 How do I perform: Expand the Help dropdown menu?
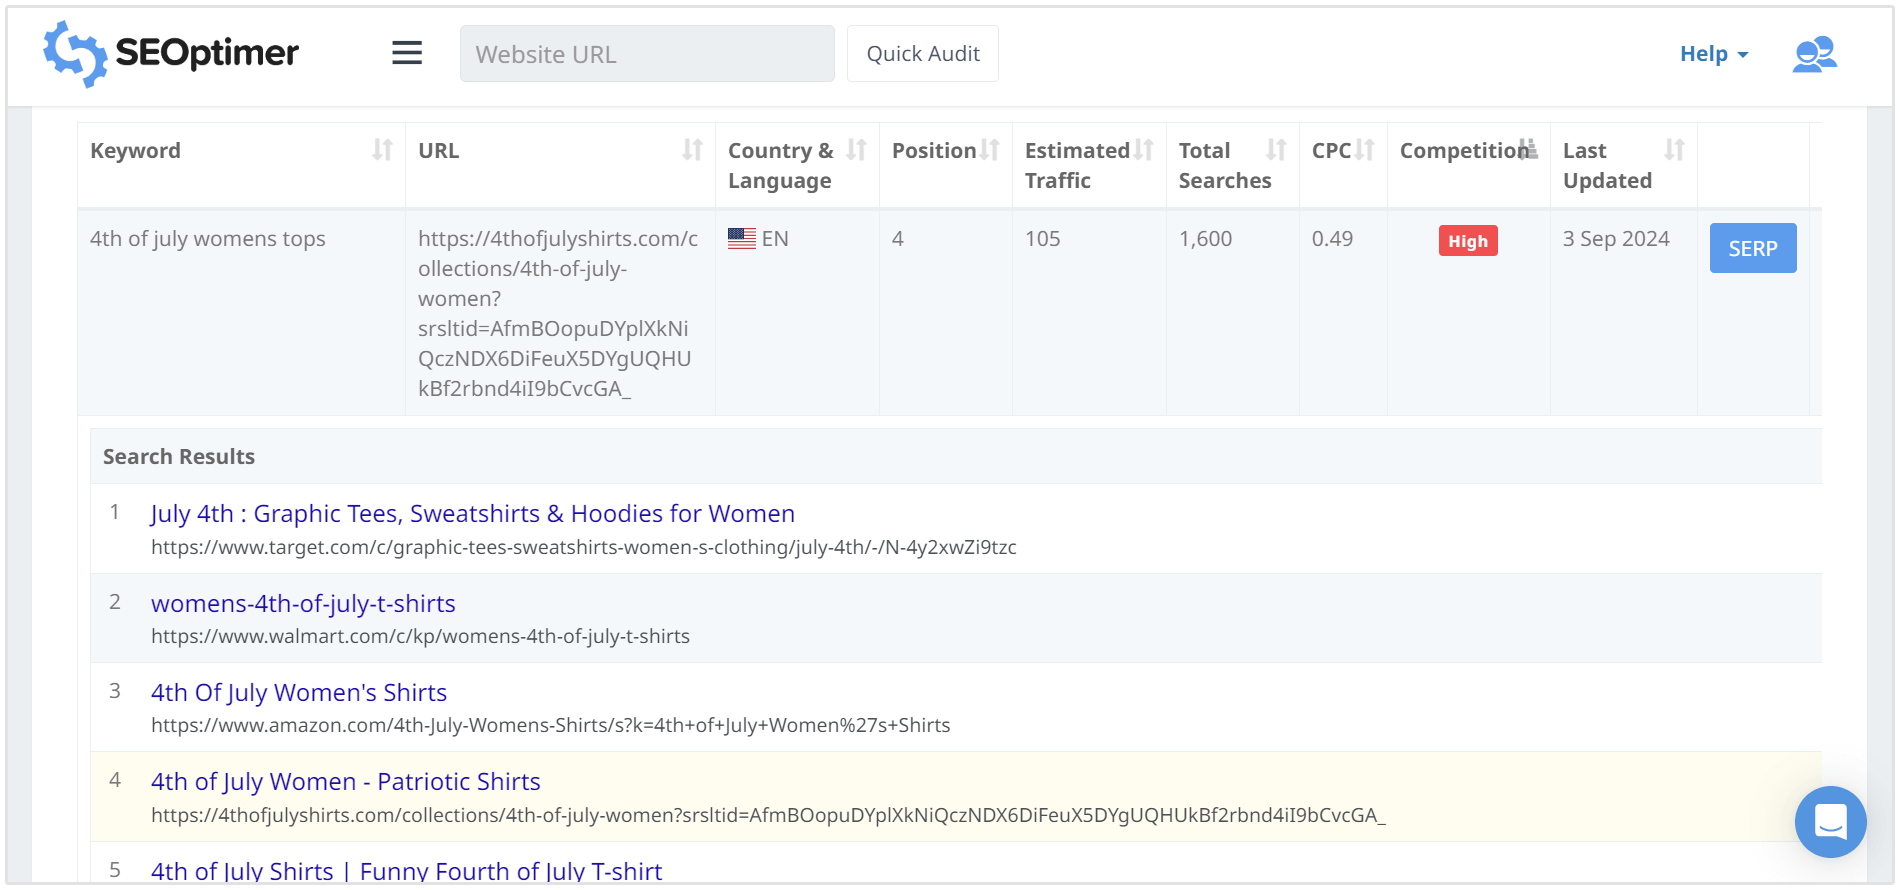[1713, 54]
